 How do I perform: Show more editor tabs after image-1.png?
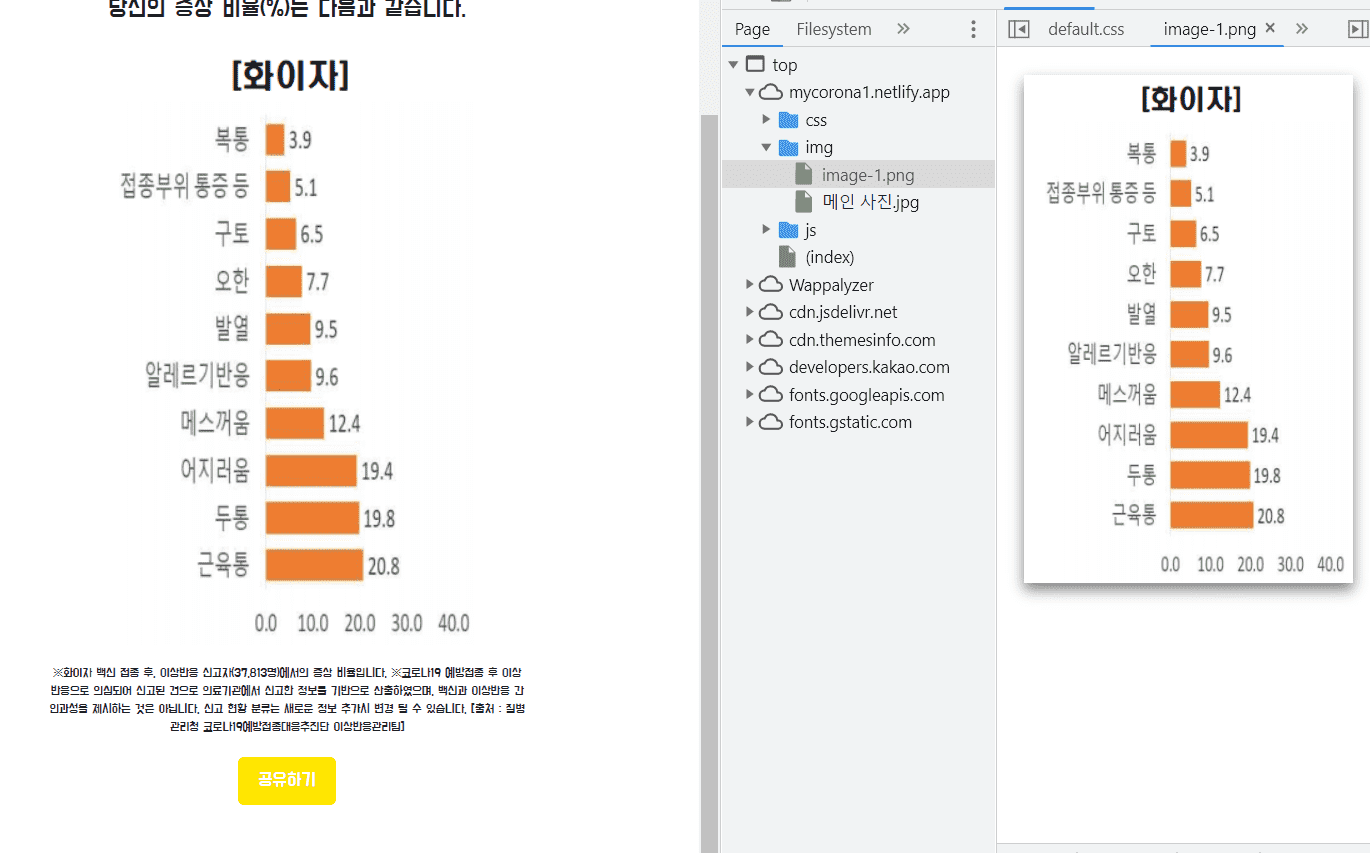click(1301, 29)
